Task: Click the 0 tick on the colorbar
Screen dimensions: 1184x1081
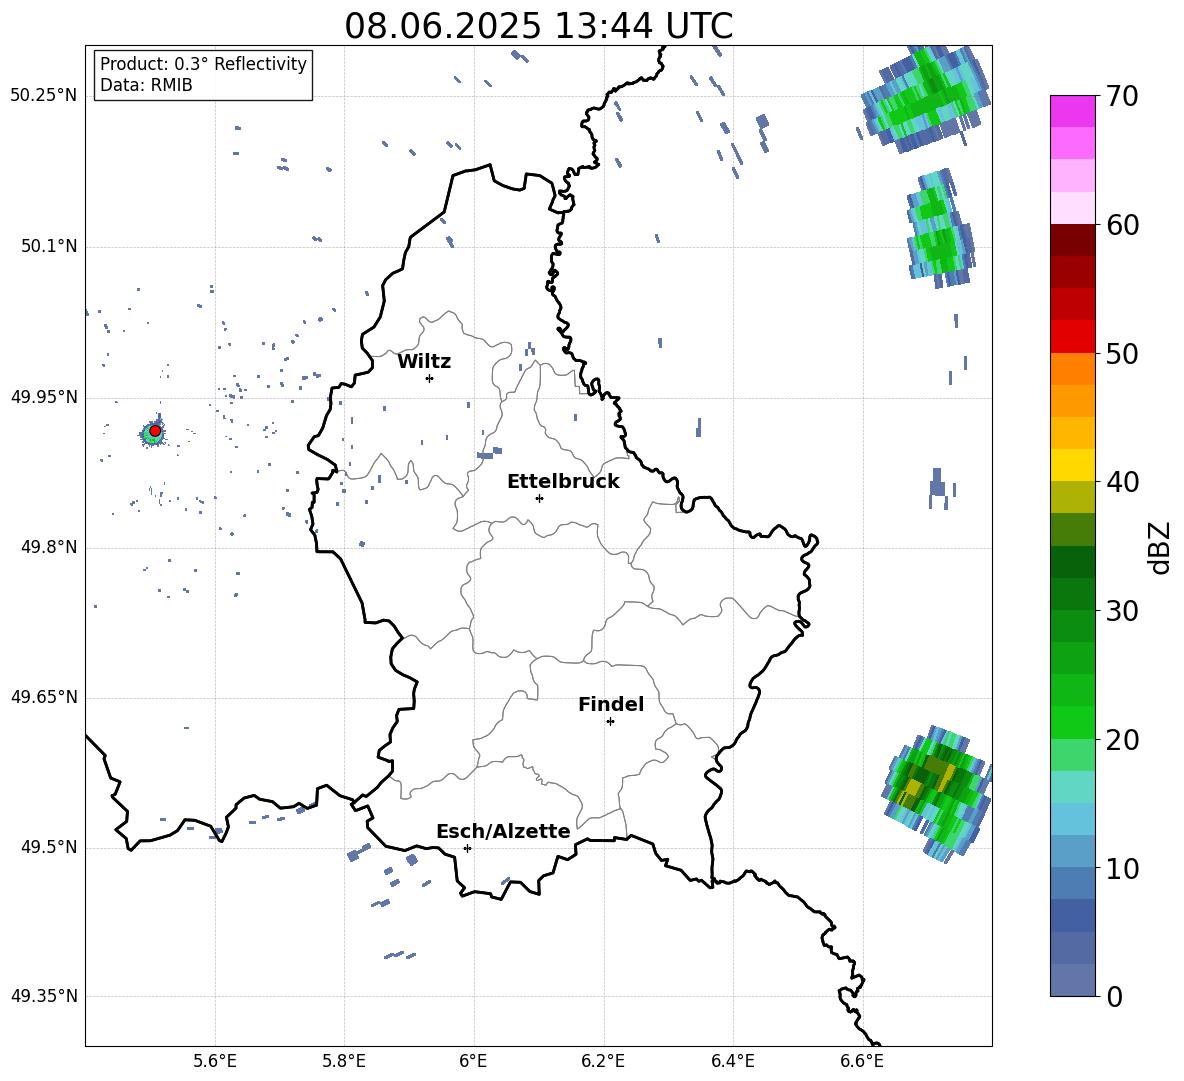Action: tap(1114, 997)
